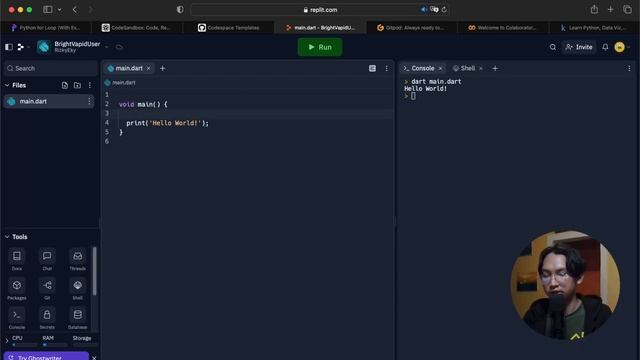
Task: Place cursor on void main() line
Action: coord(143,104)
